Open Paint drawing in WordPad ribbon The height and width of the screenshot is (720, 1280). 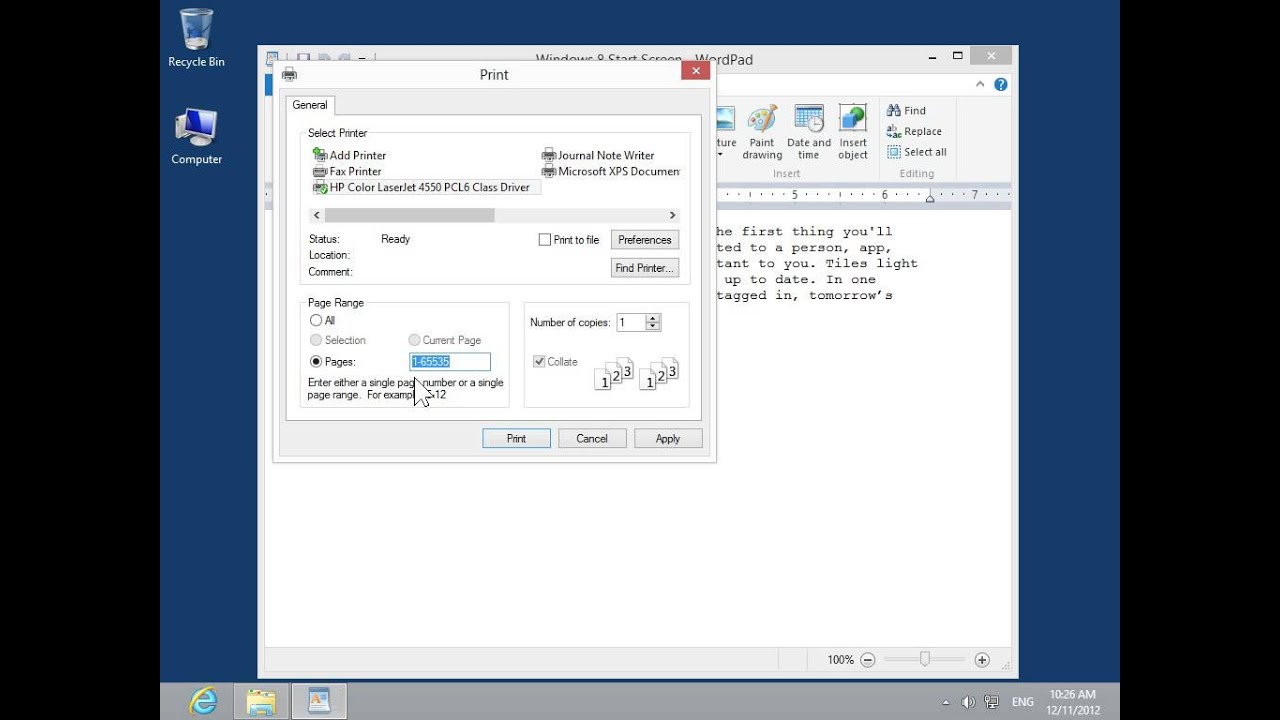click(x=762, y=132)
